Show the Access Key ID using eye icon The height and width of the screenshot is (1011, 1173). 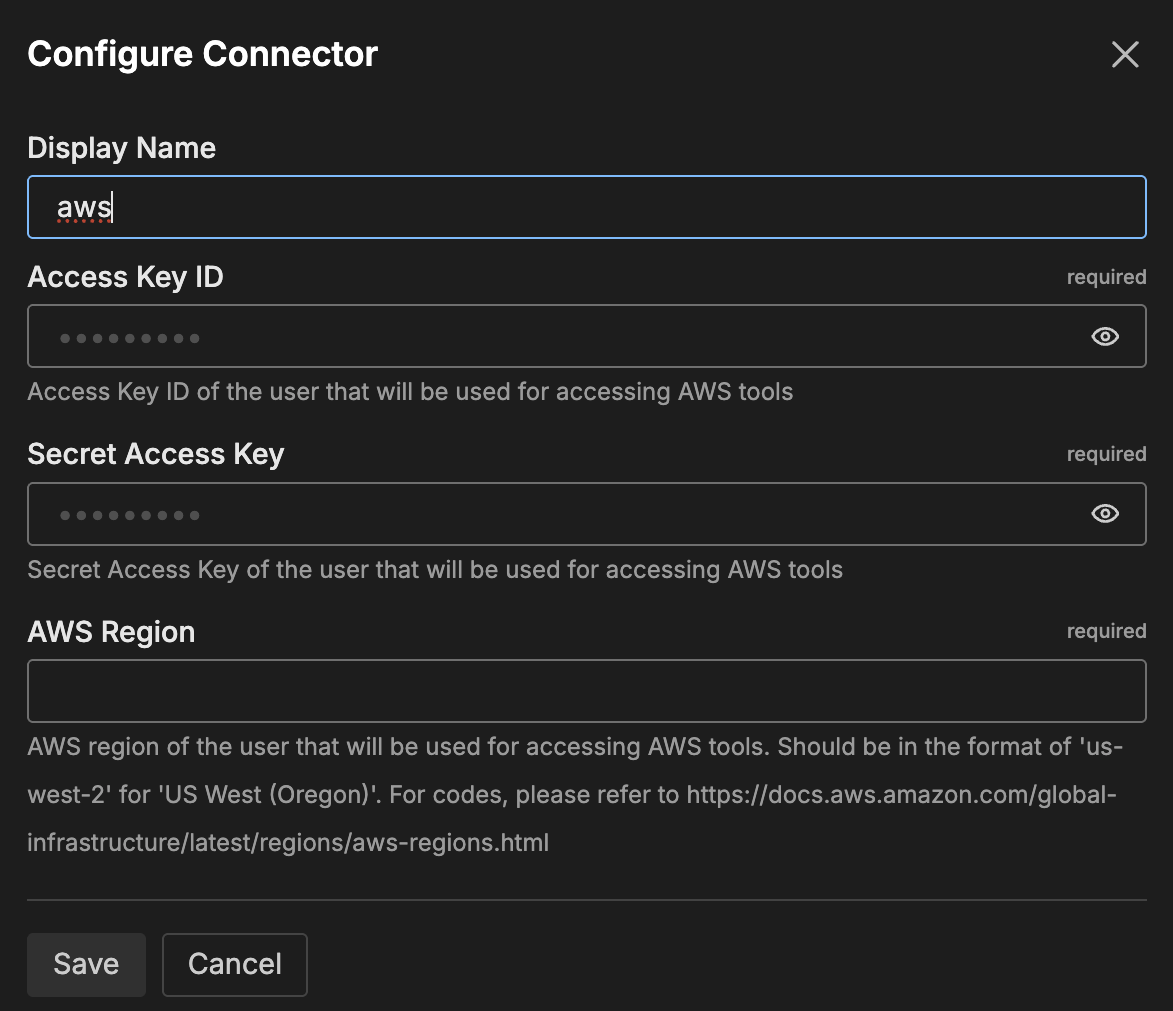[x=1104, y=337]
